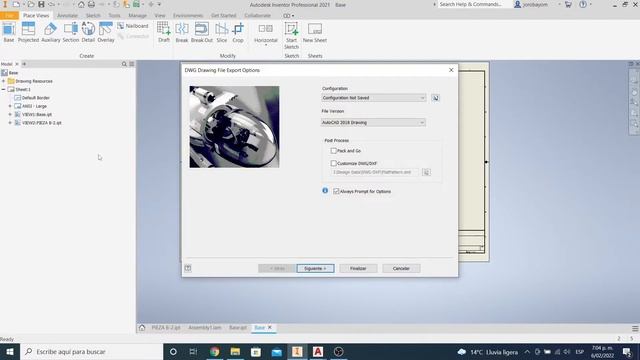640x360 pixels.
Task: Select the Detail view tool
Action: [88, 32]
